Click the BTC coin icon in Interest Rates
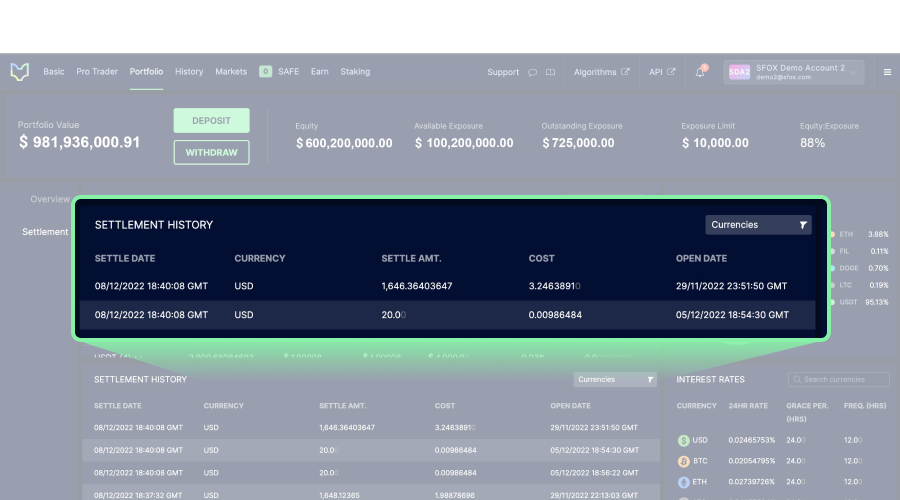Viewport: 900px width, 500px height. [684, 462]
